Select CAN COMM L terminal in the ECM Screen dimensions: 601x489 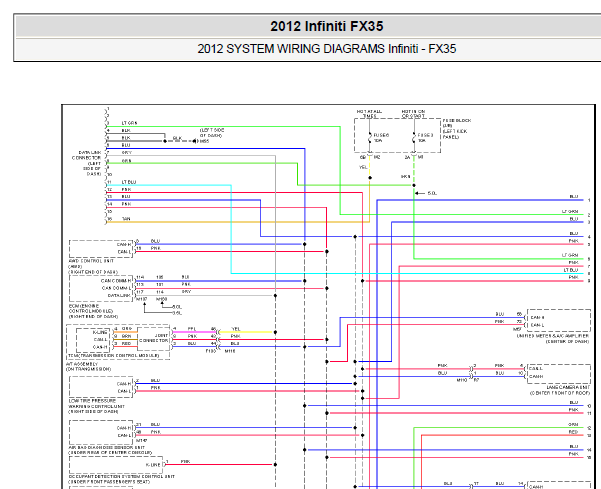[117, 288]
